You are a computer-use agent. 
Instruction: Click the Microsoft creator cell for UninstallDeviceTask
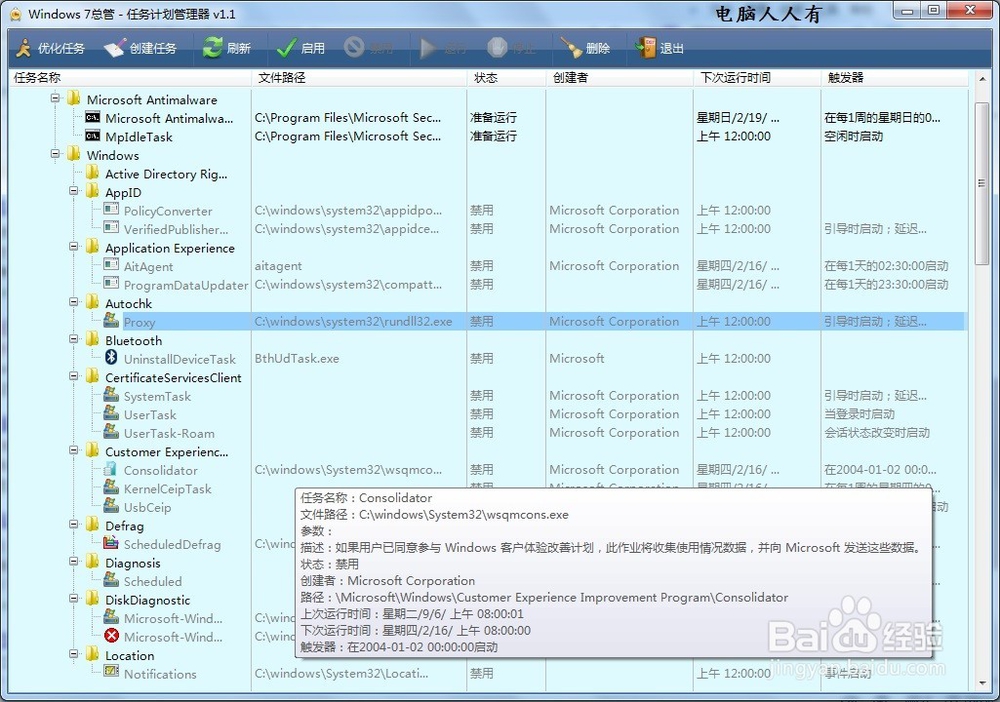(577, 358)
